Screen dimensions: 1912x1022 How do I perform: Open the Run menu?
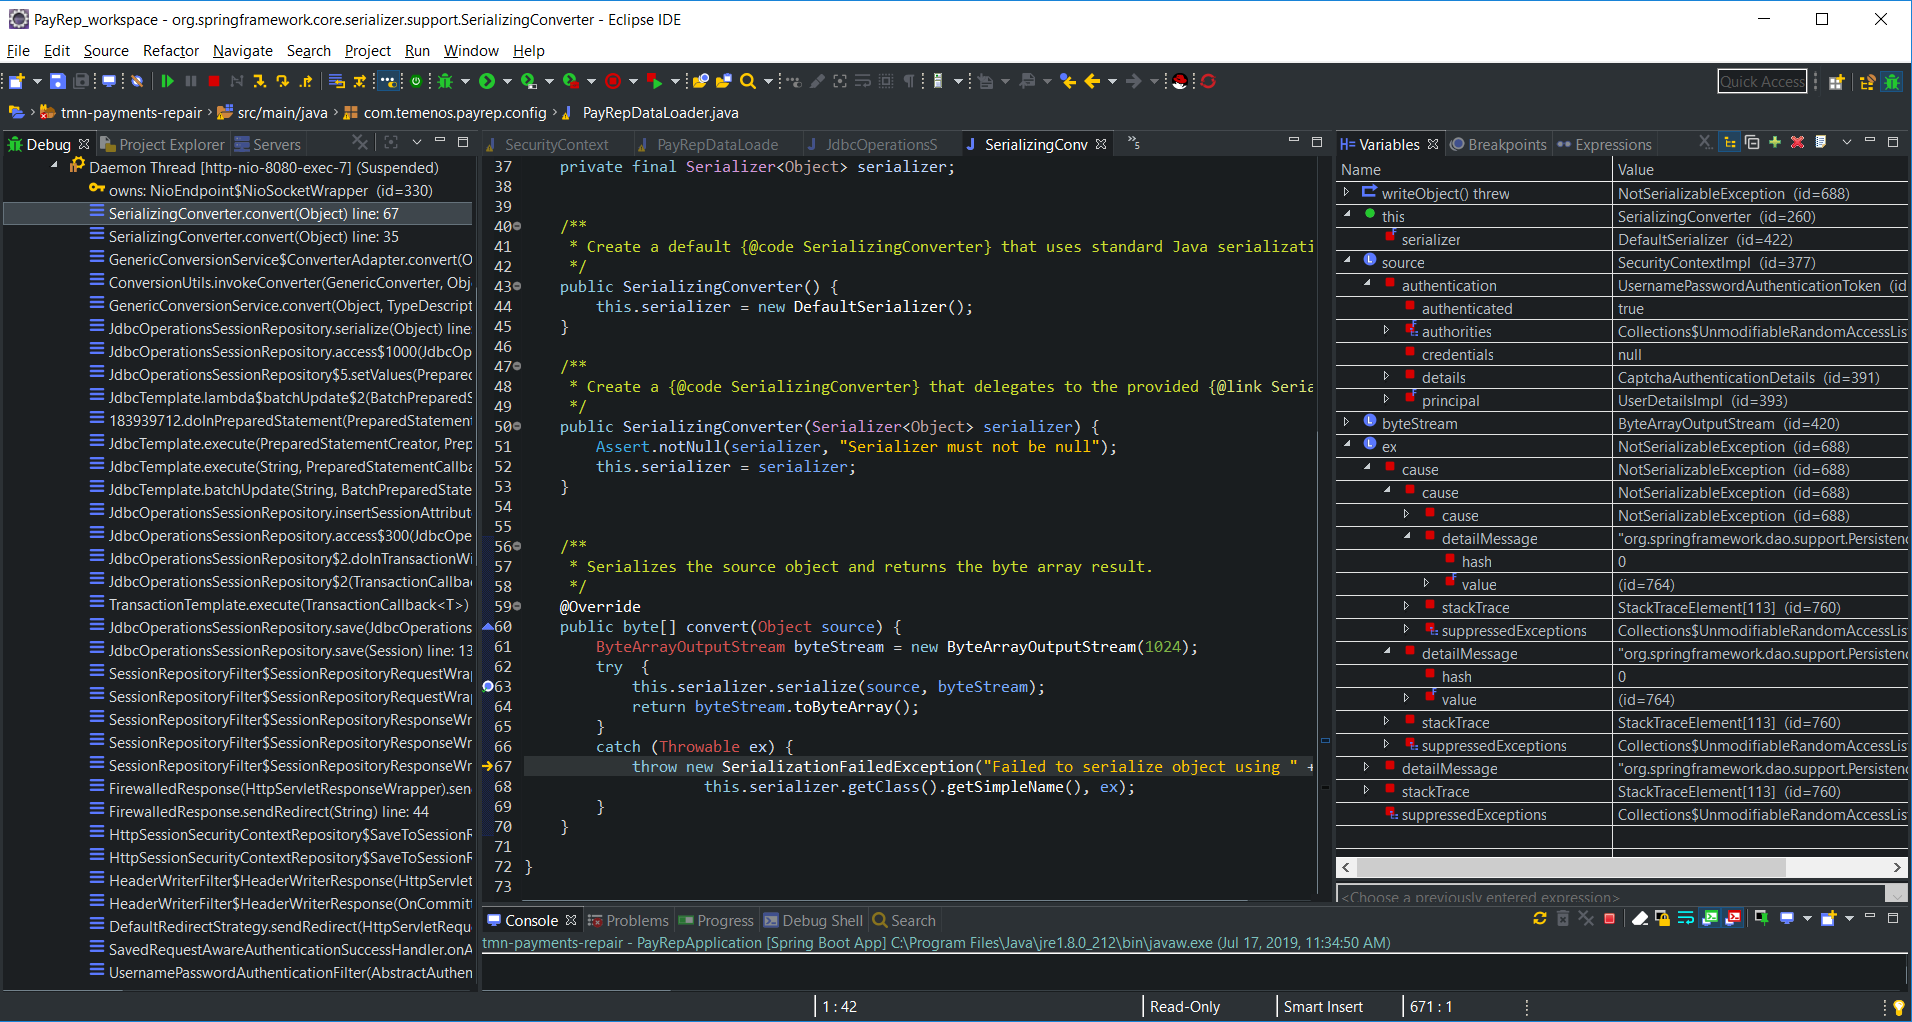click(417, 51)
